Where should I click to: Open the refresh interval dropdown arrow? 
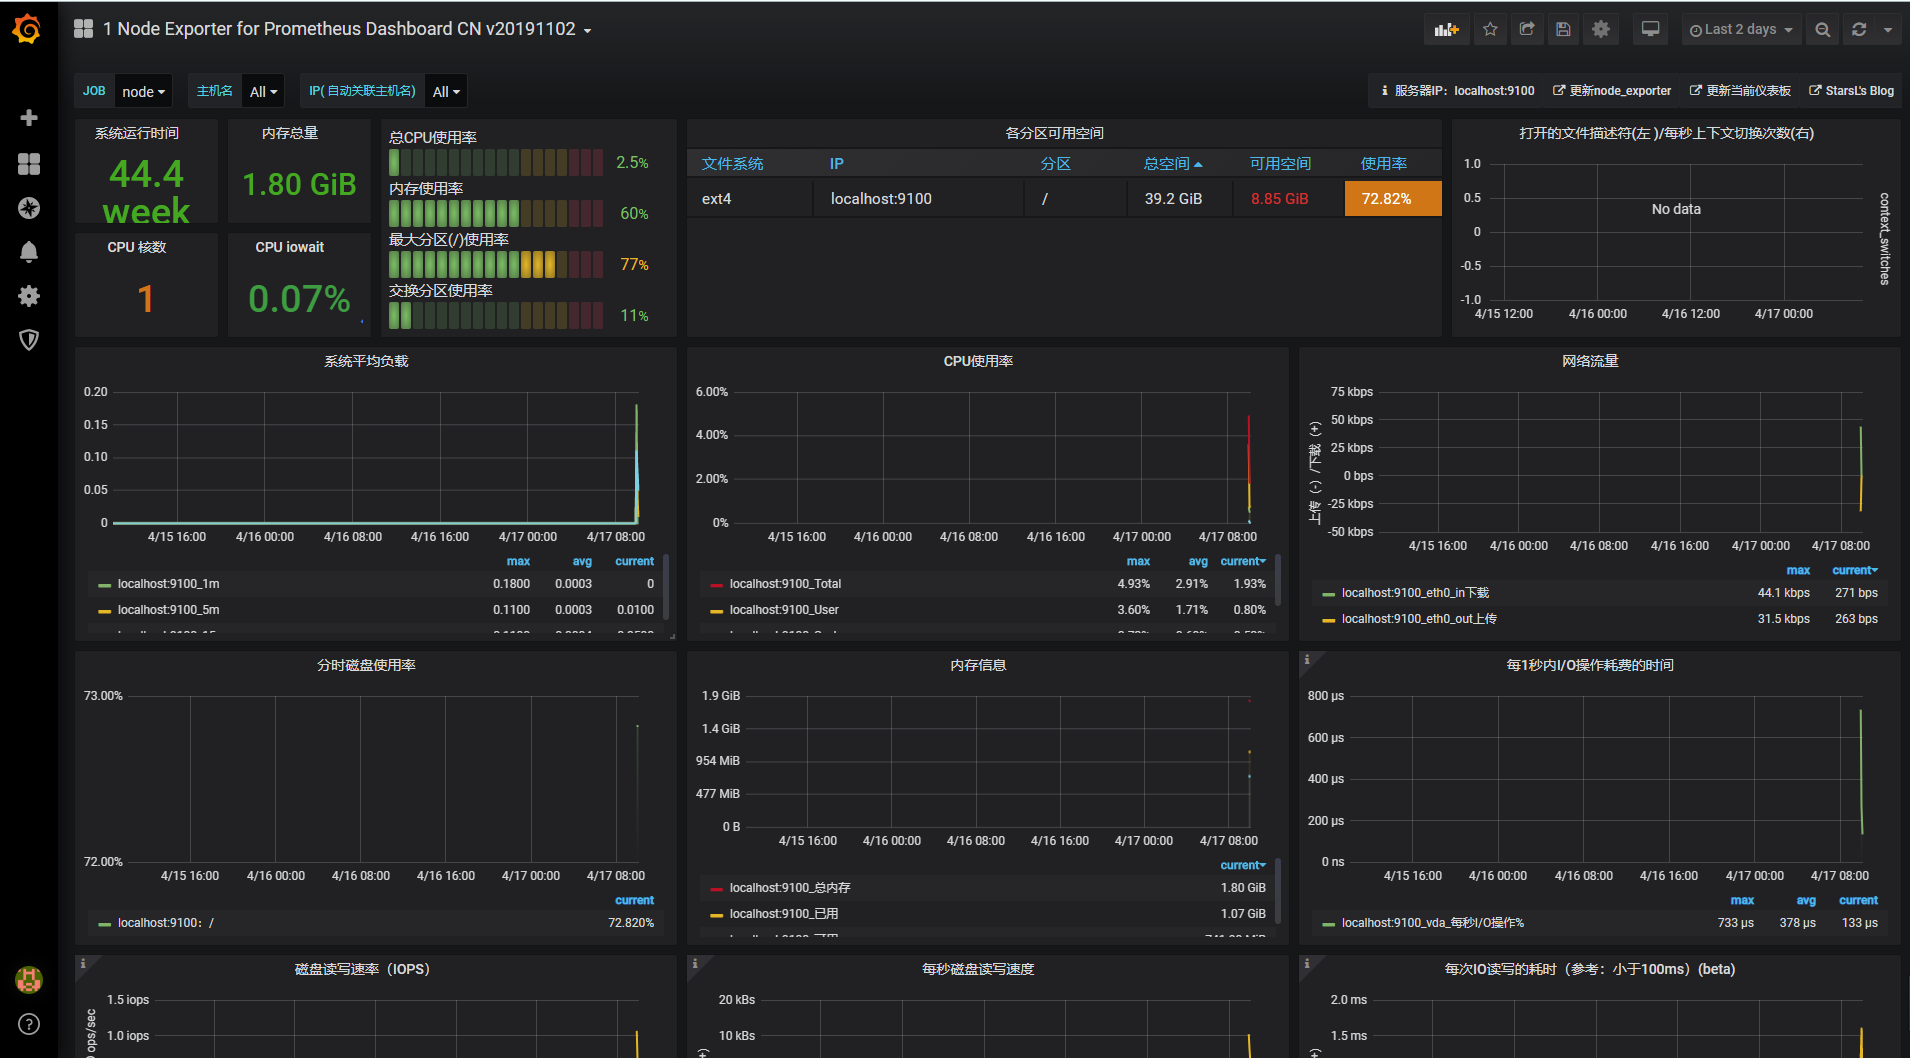point(1888,29)
